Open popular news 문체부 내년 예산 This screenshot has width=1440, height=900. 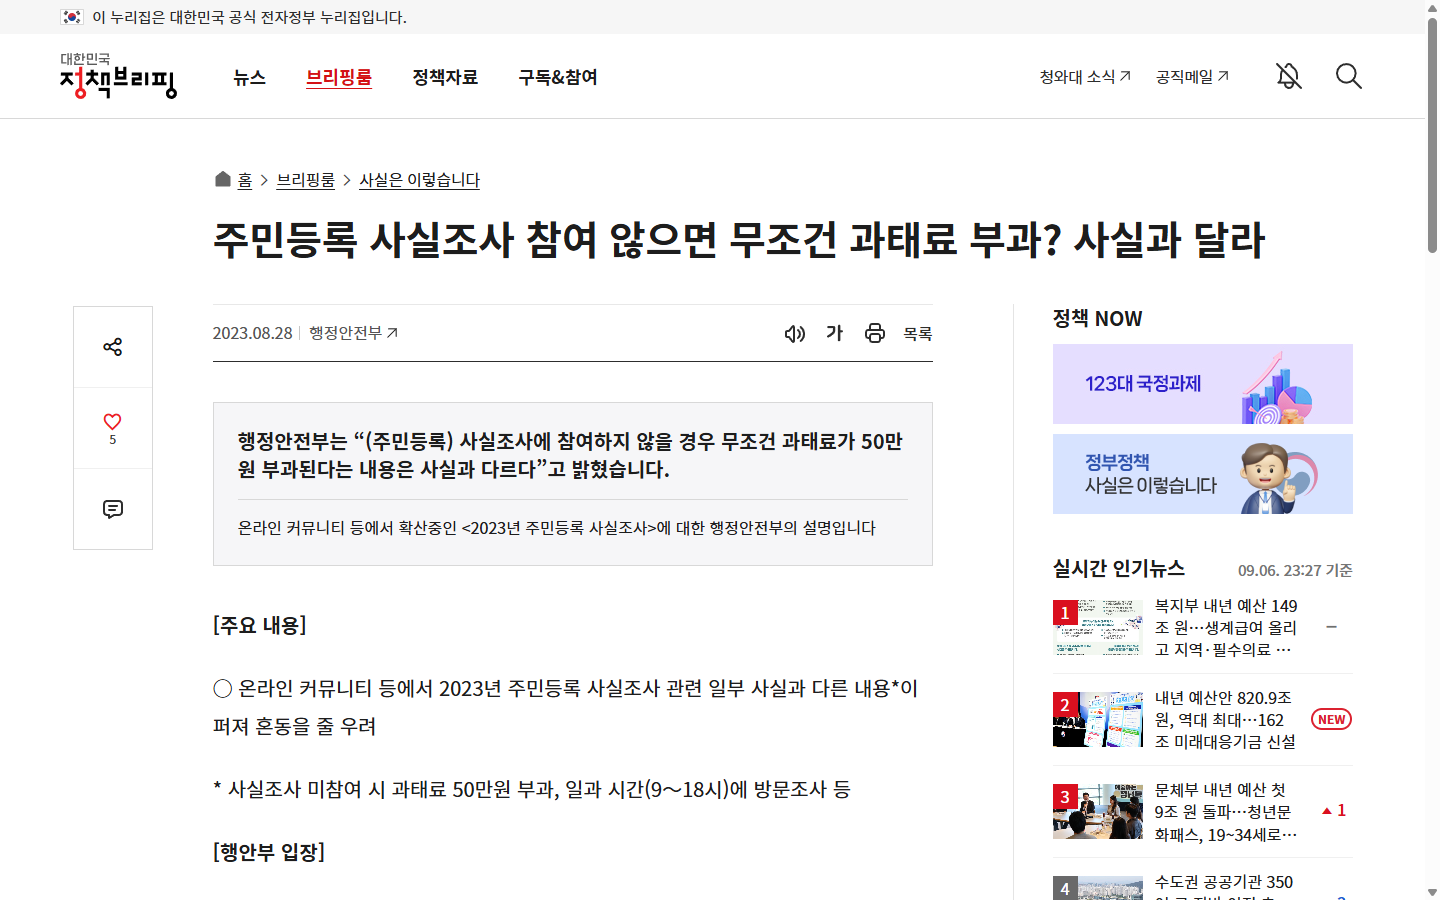point(1226,812)
